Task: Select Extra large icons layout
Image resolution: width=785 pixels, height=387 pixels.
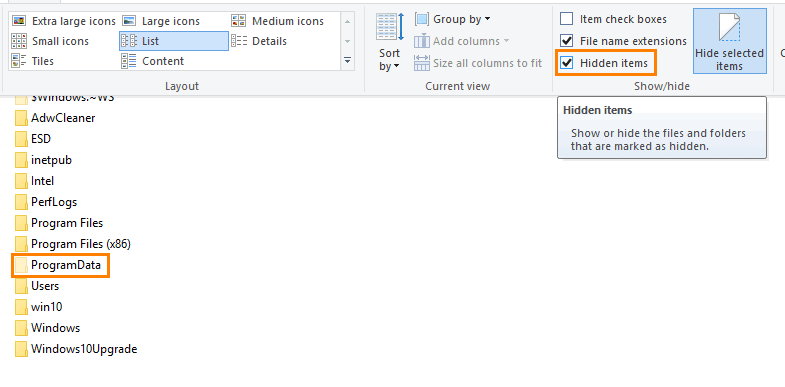Action: 64,21
